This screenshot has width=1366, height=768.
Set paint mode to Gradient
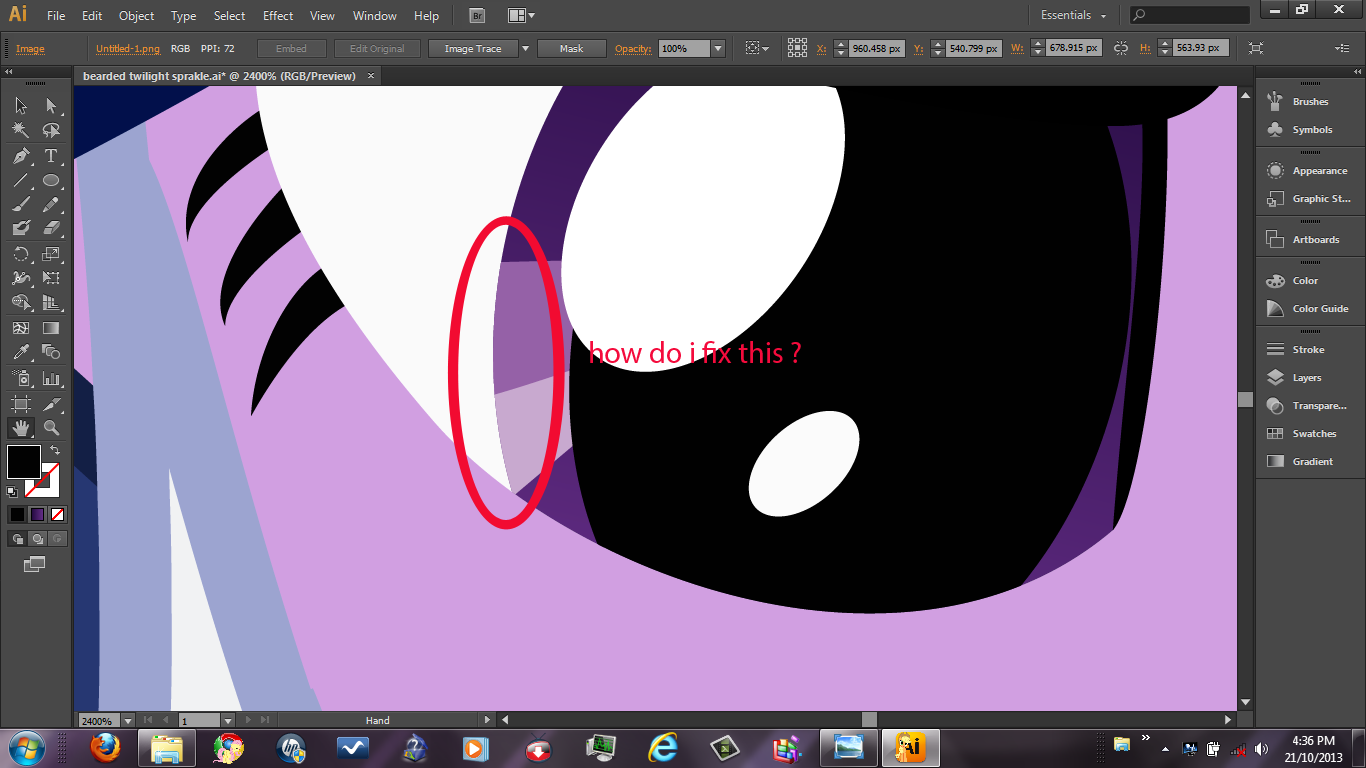pyautogui.click(x=37, y=514)
